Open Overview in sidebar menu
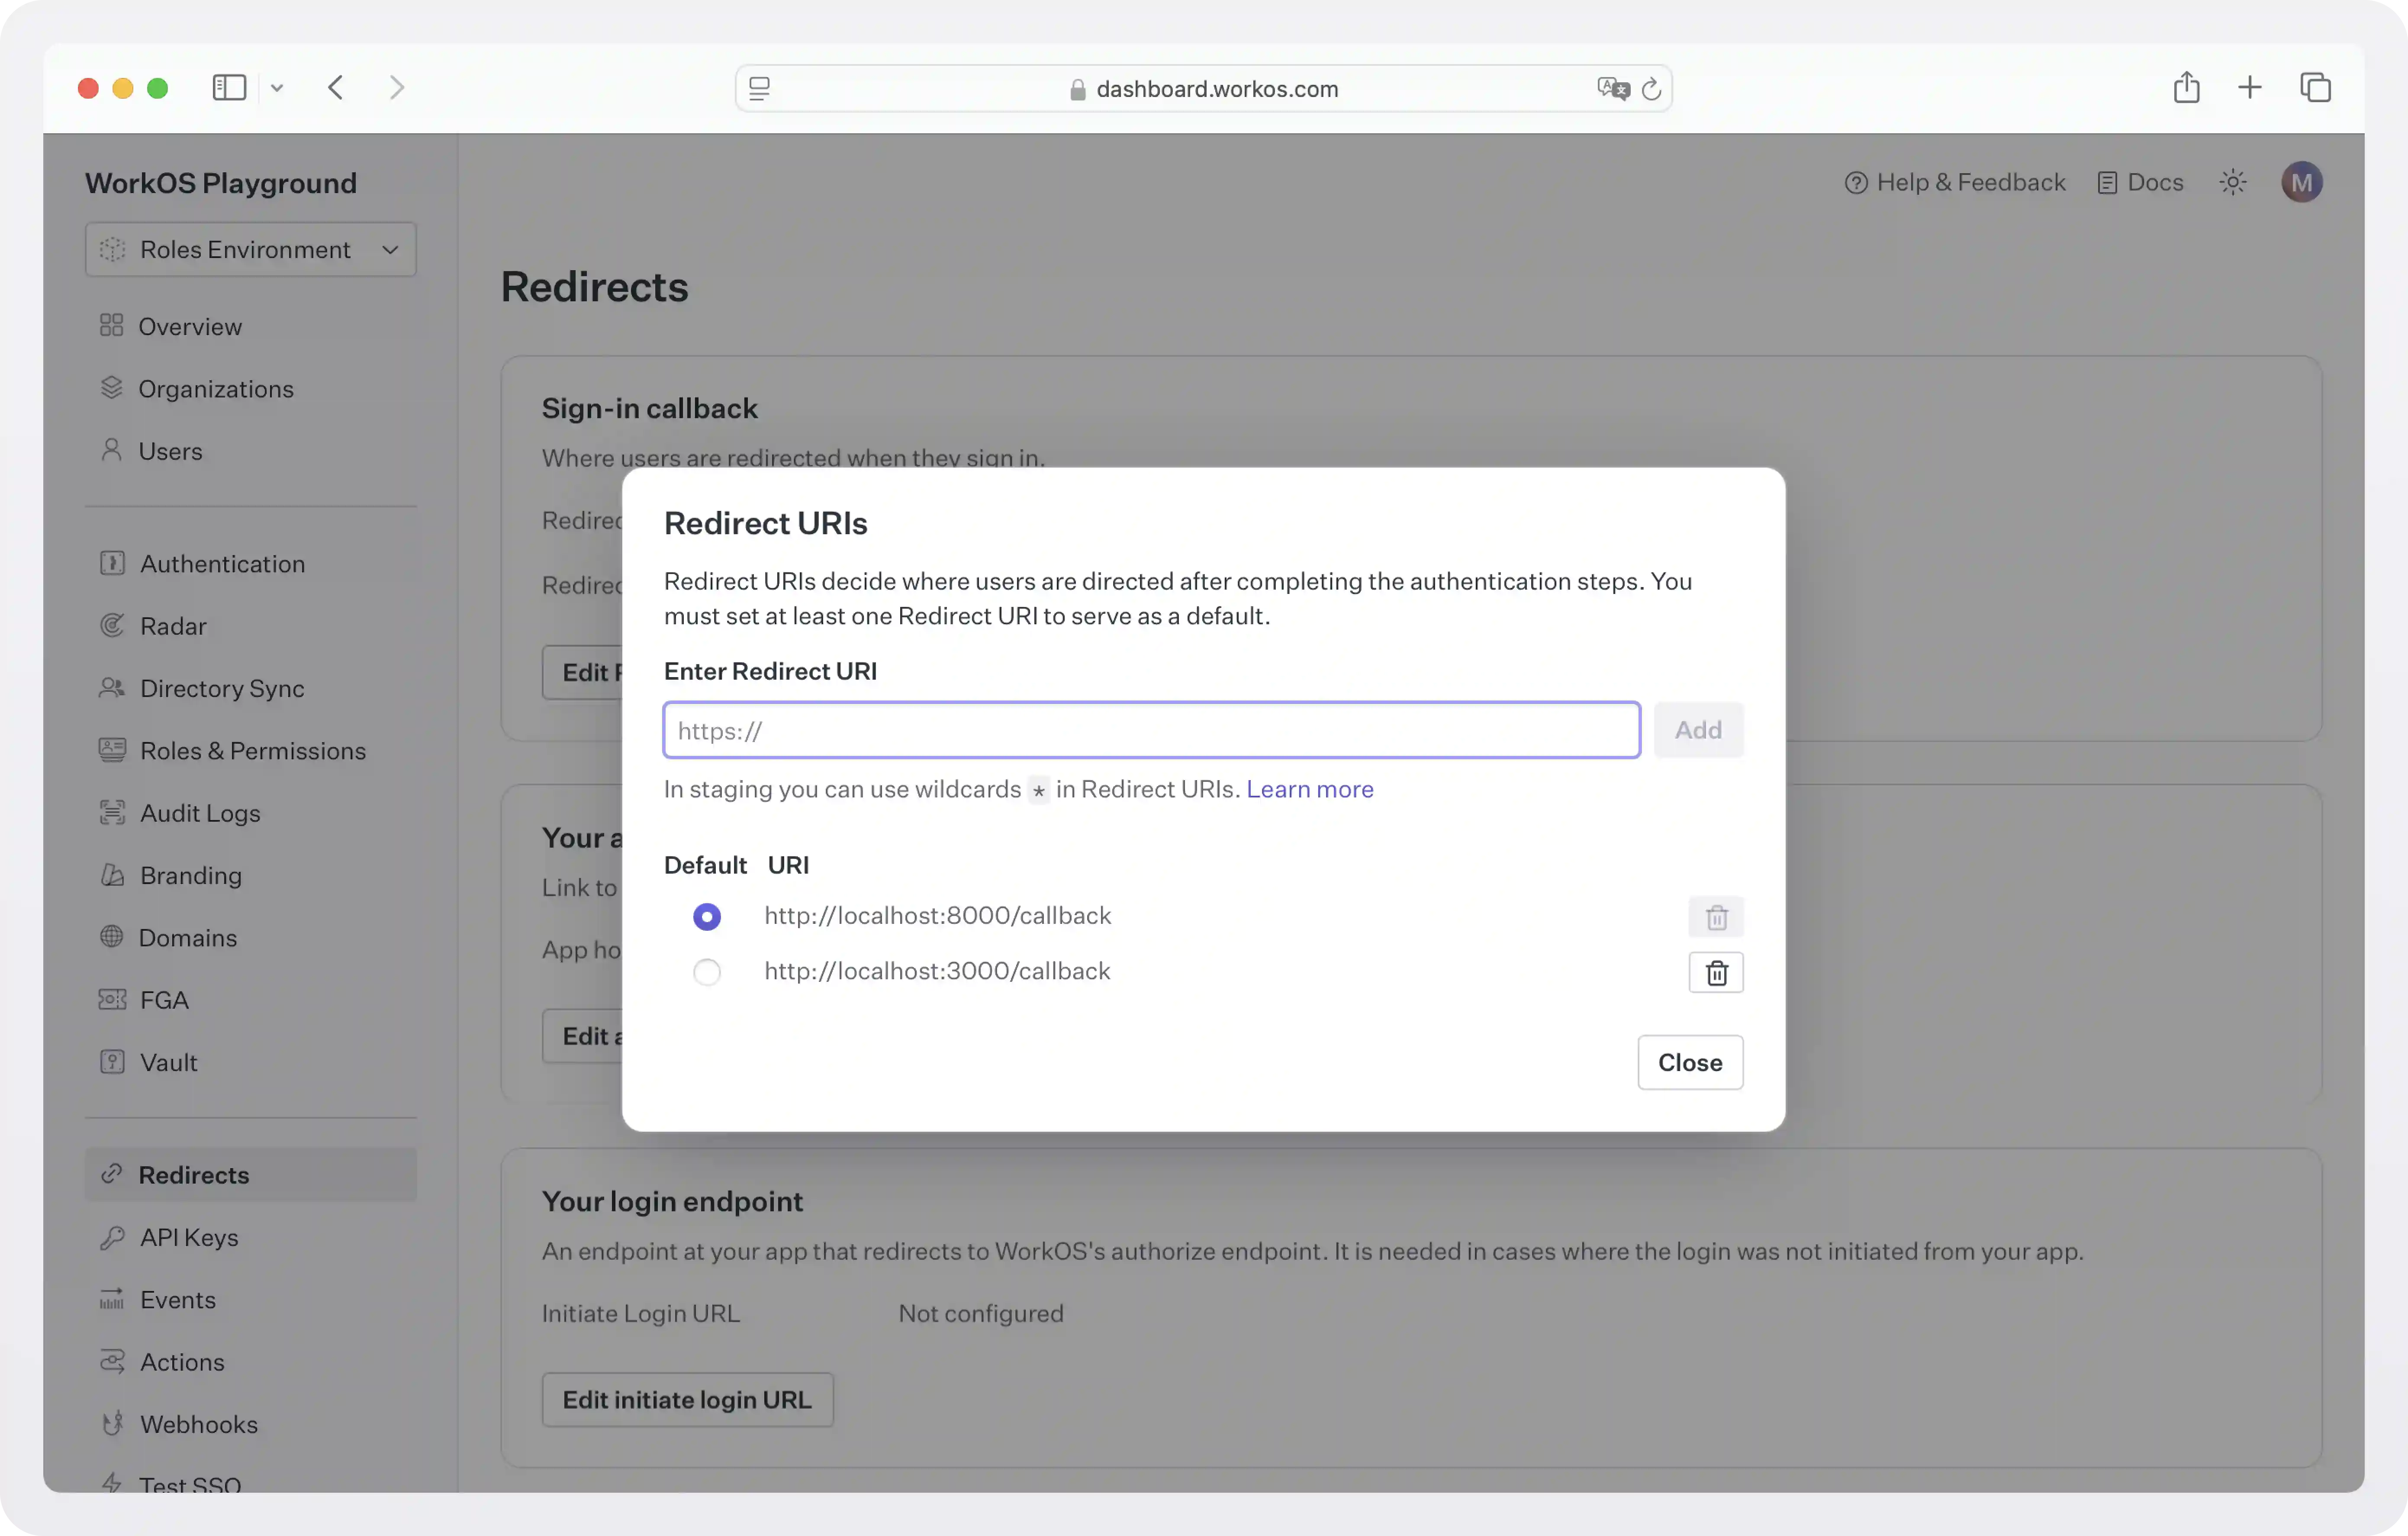The width and height of the screenshot is (2408, 1536). (x=190, y=326)
